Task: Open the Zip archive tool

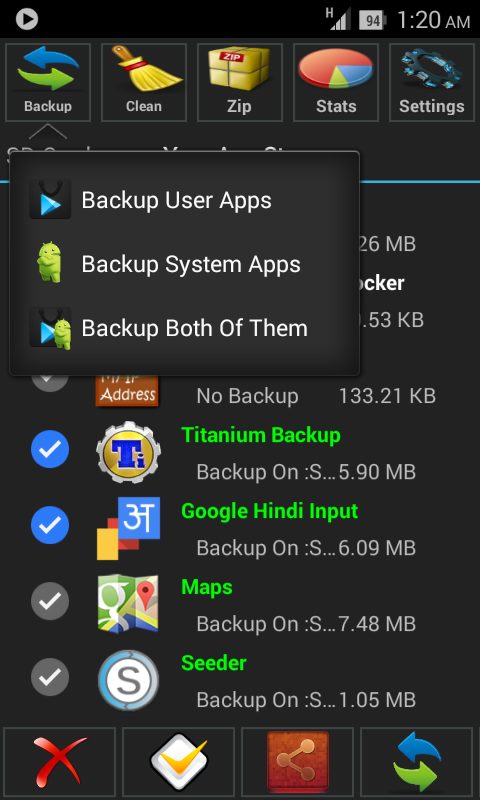Action: pos(240,82)
